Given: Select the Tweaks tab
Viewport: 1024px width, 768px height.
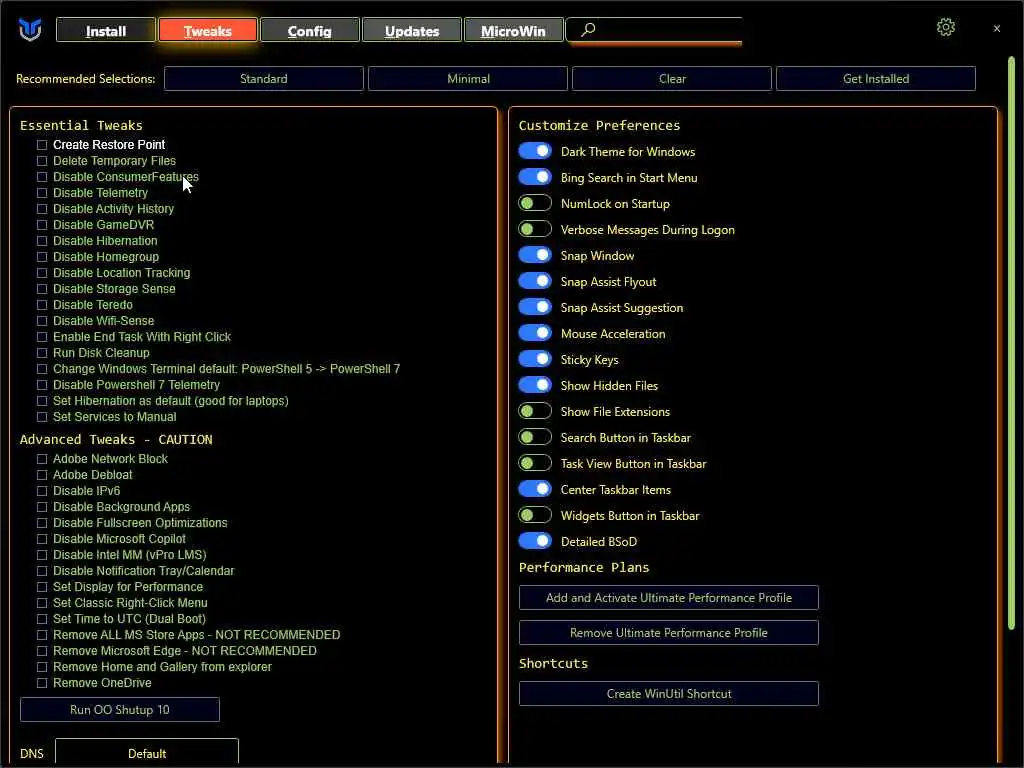Looking at the screenshot, I should pos(208,31).
